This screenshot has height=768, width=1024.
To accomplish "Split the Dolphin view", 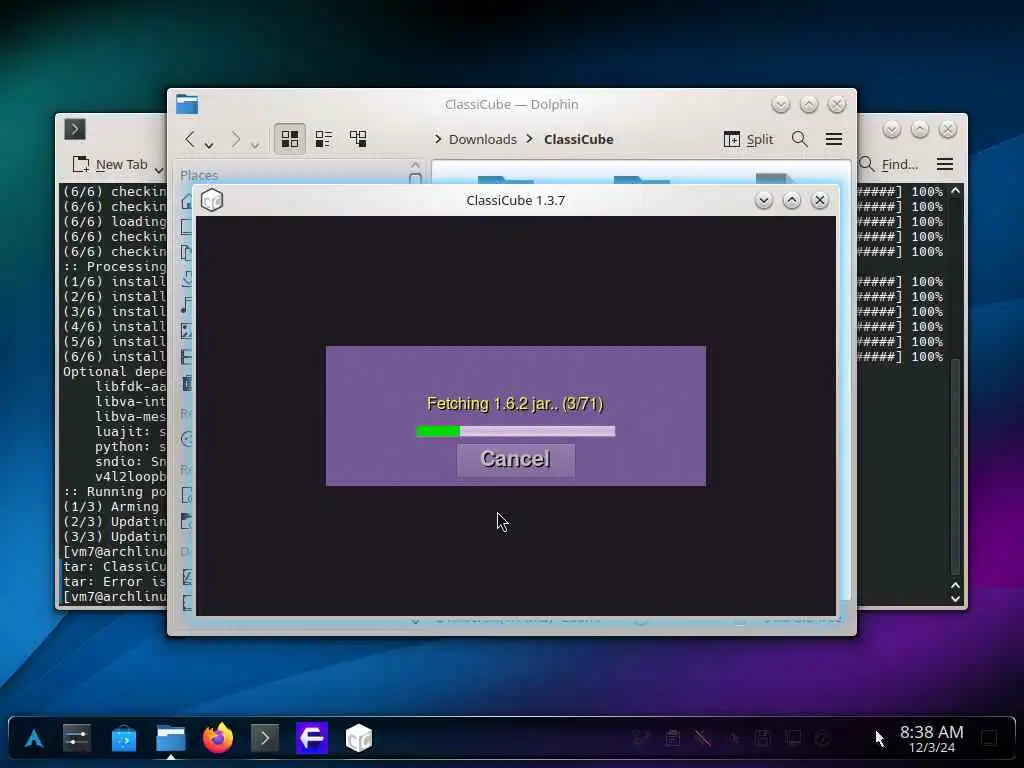I will [748, 139].
